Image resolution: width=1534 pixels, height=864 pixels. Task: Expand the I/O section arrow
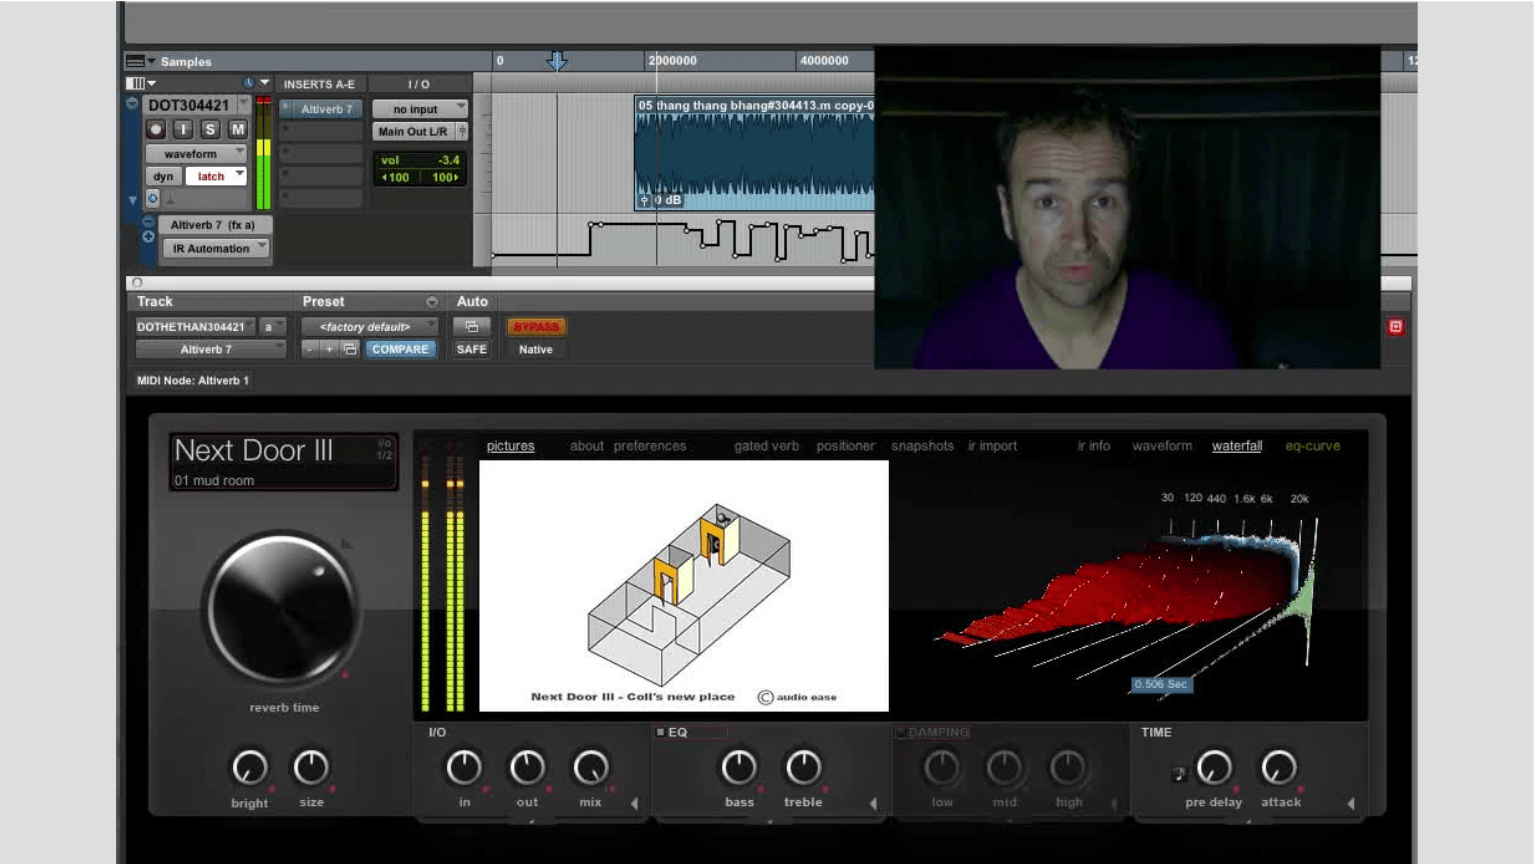(634, 803)
